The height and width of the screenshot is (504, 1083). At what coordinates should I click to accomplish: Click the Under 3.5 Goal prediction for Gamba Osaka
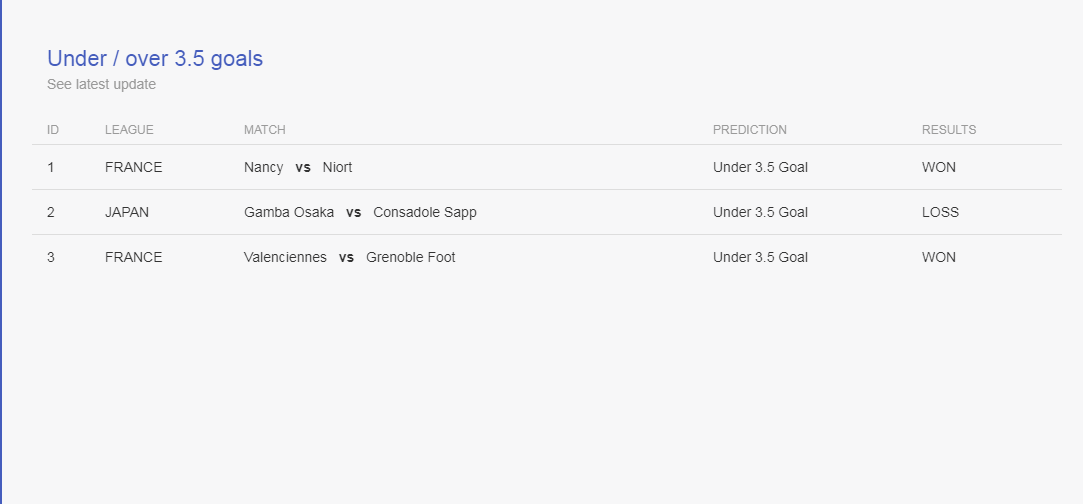pos(760,213)
